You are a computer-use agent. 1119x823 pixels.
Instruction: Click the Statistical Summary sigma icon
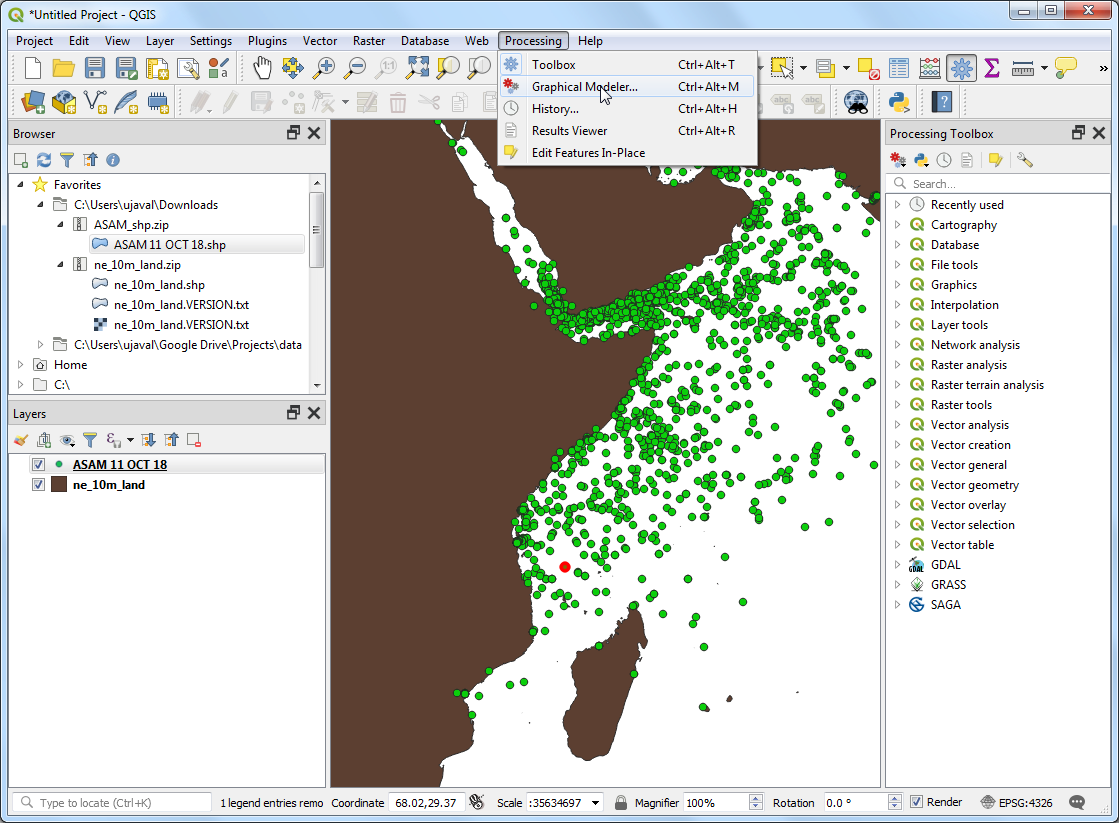[x=991, y=68]
